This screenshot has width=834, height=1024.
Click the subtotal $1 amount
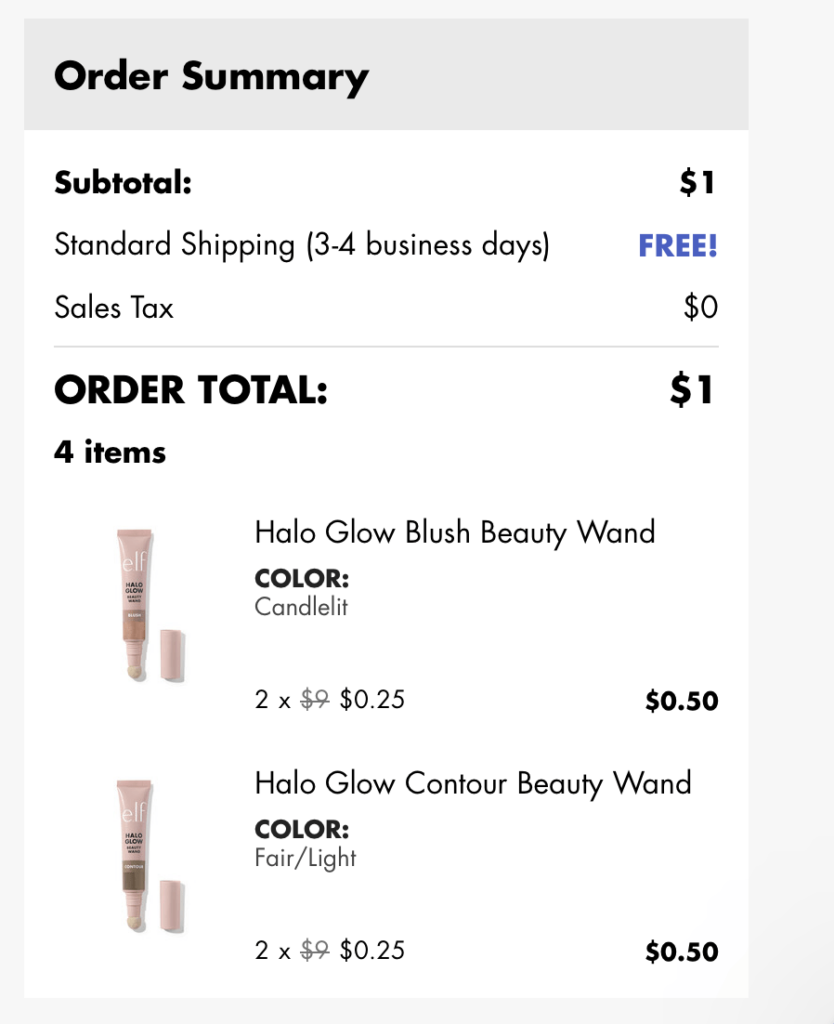(x=698, y=183)
